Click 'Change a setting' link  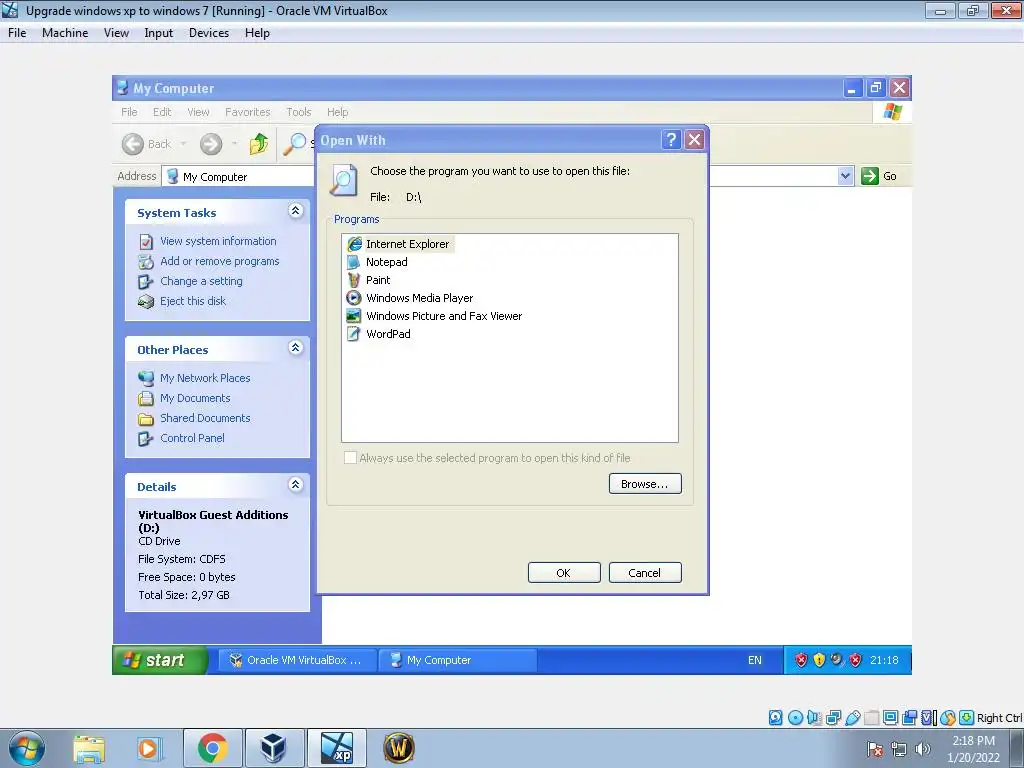click(x=201, y=281)
